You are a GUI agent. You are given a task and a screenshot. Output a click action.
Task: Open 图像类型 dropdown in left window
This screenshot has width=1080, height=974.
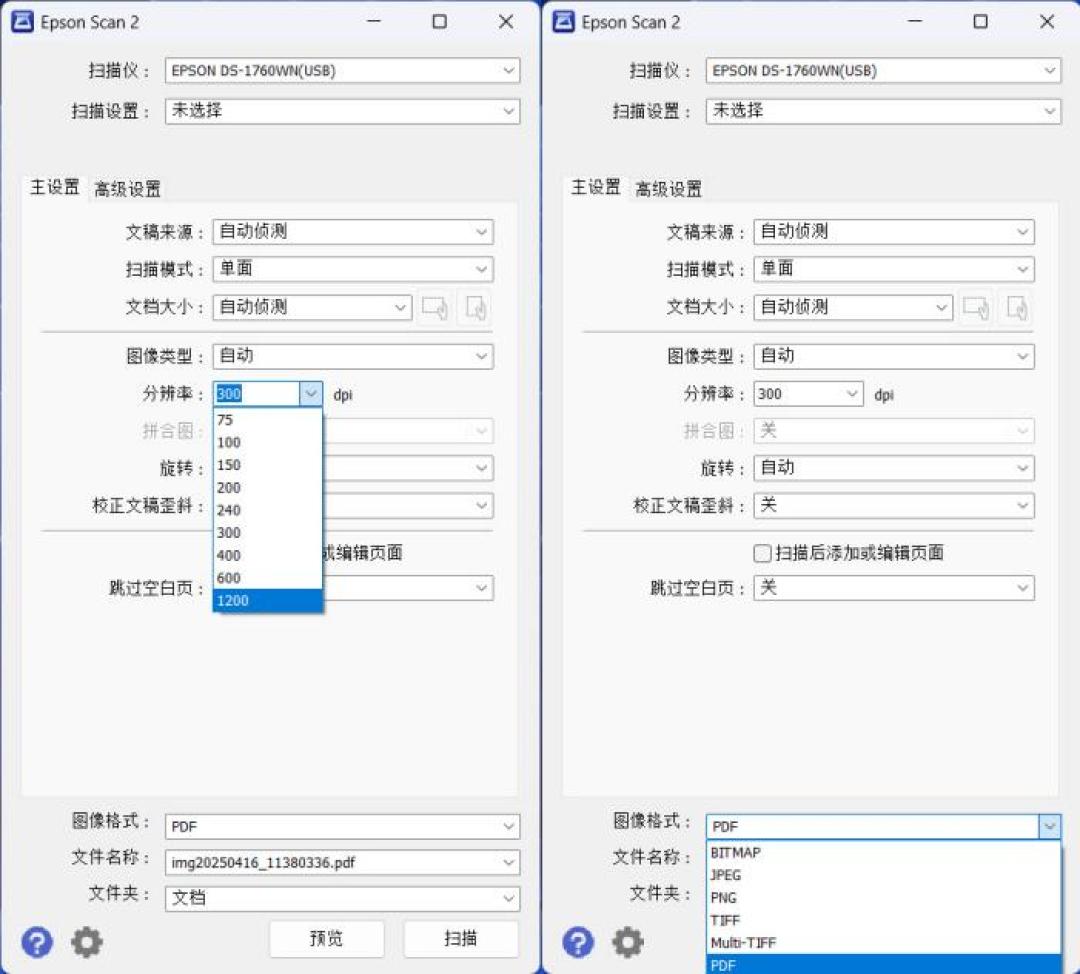tap(353, 356)
